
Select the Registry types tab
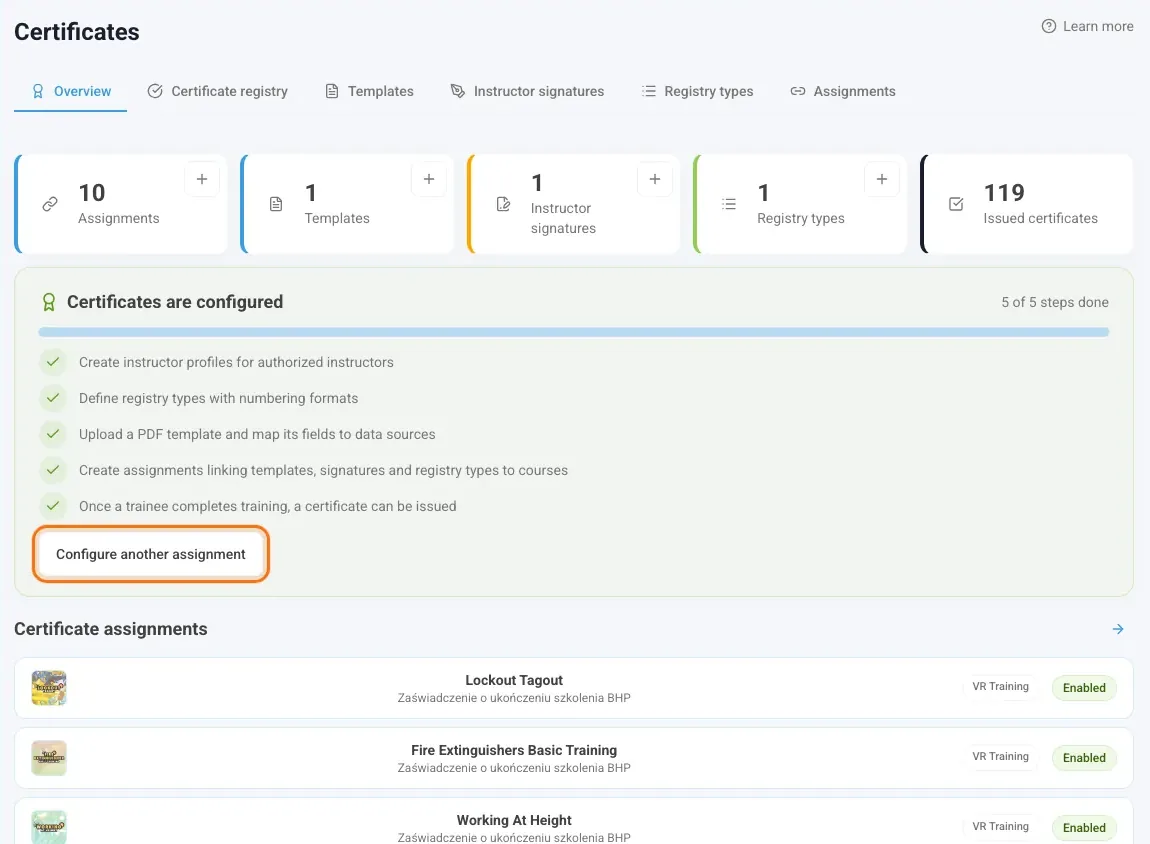(x=697, y=92)
